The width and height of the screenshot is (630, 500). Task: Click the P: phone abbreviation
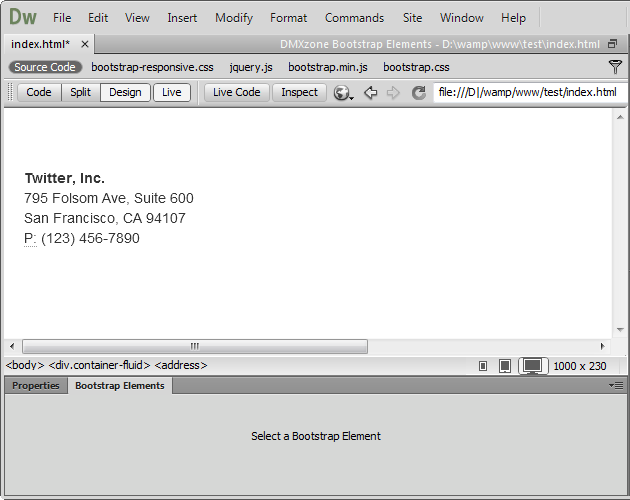[30, 239]
